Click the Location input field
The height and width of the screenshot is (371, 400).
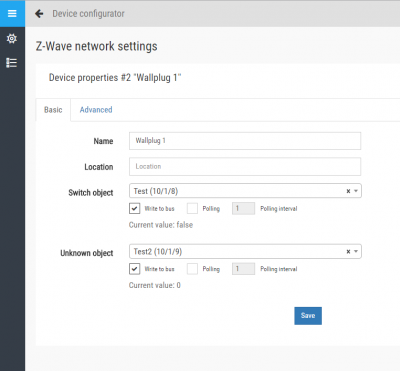tap(245, 166)
